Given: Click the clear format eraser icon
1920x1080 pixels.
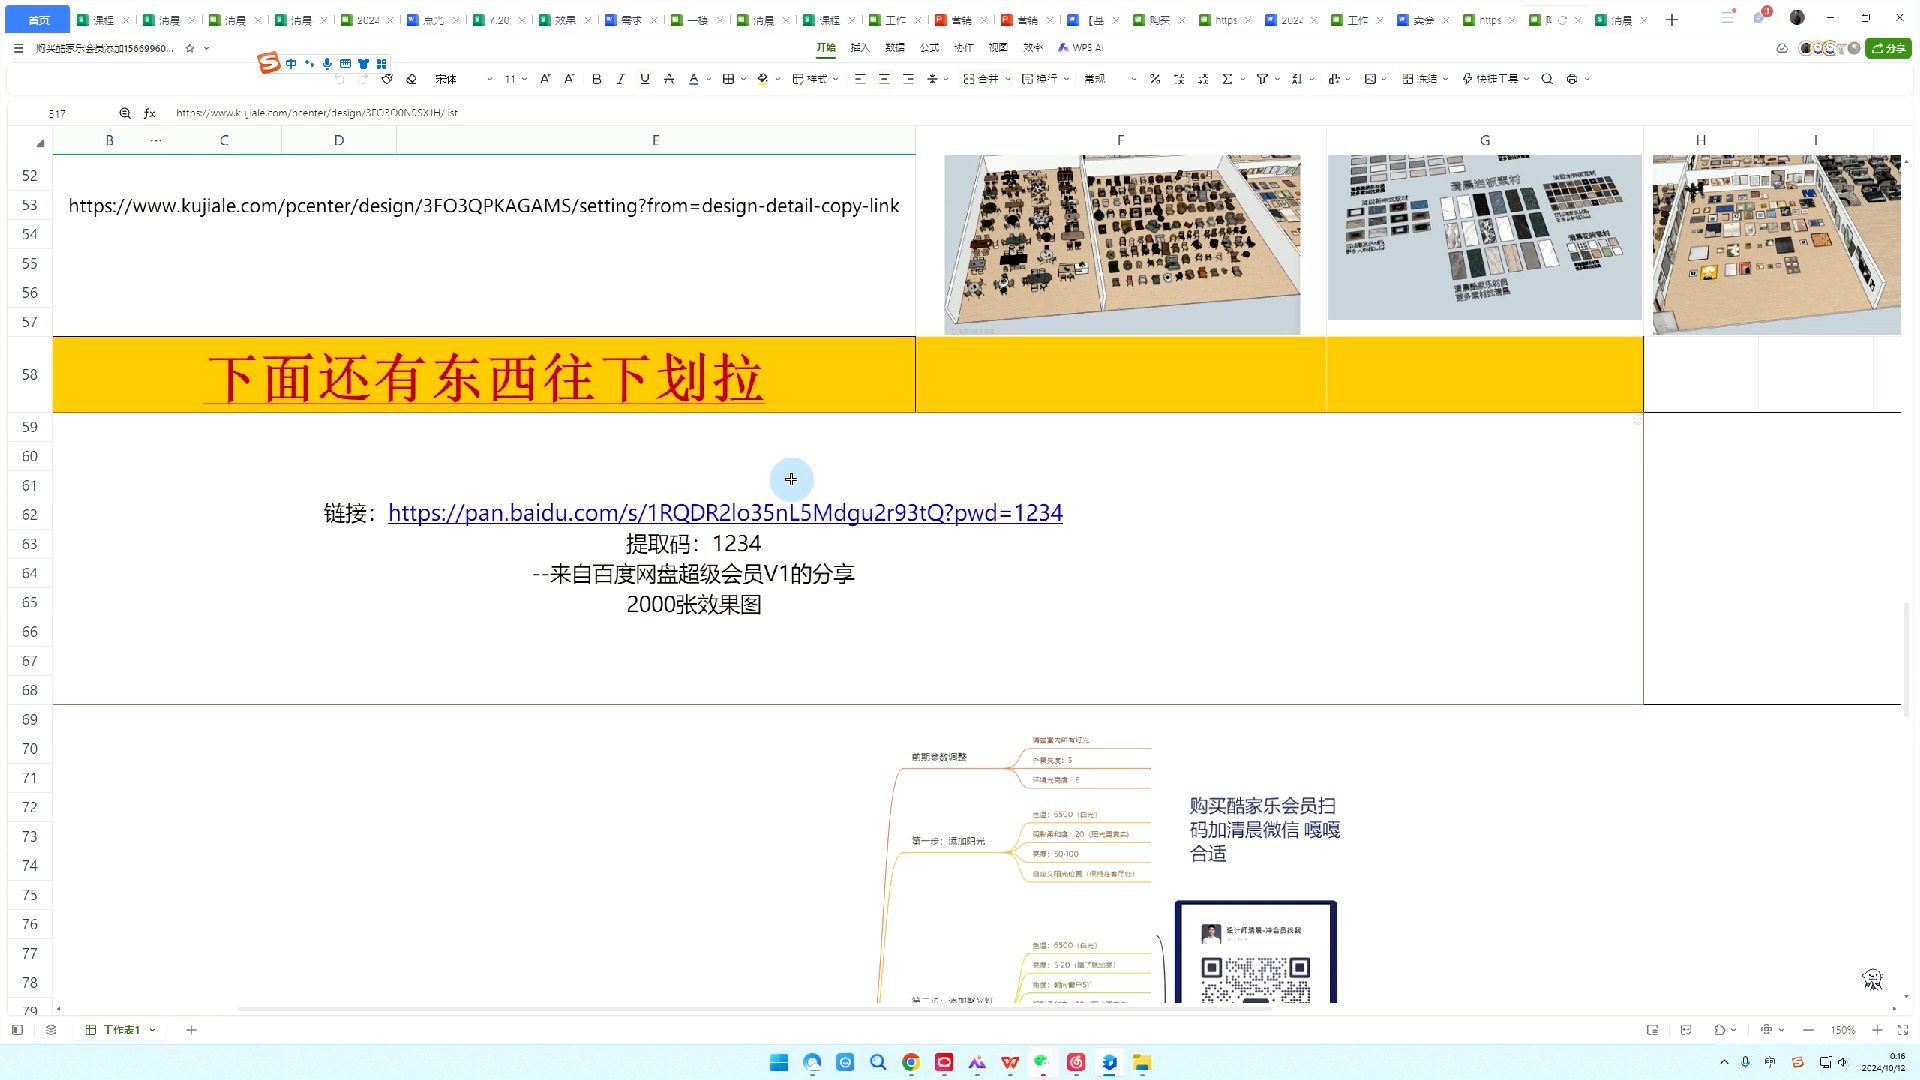Looking at the screenshot, I should (411, 79).
